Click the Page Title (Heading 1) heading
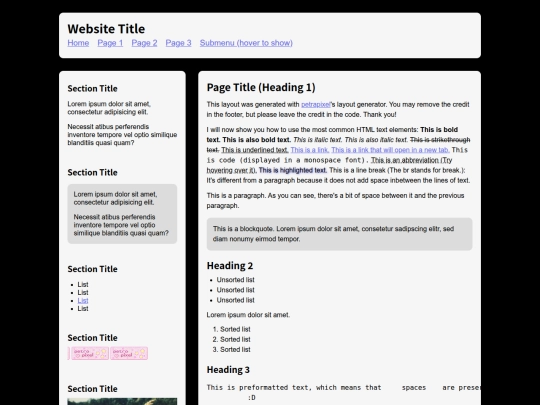This screenshot has width=540, height=405. 261,87
